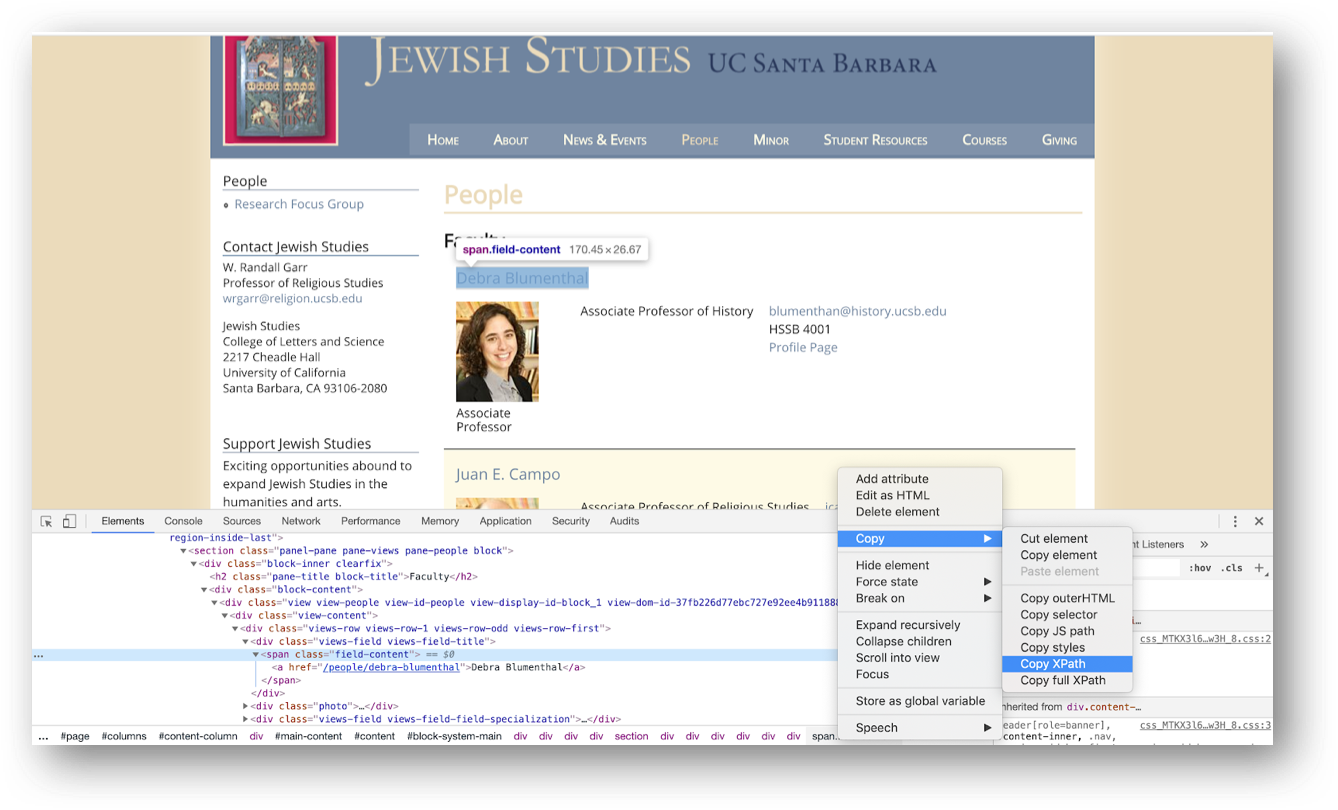This screenshot has width=1338, height=810.
Task: Collapse the views-row-first div node
Action: 235,629
